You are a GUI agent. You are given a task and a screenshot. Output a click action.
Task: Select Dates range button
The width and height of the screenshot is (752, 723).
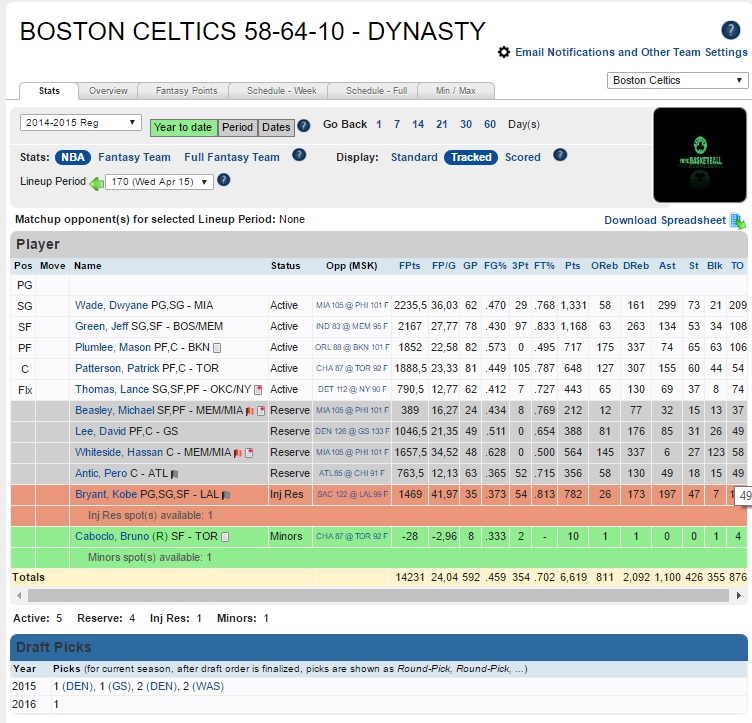pyautogui.click(x=276, y=128)
